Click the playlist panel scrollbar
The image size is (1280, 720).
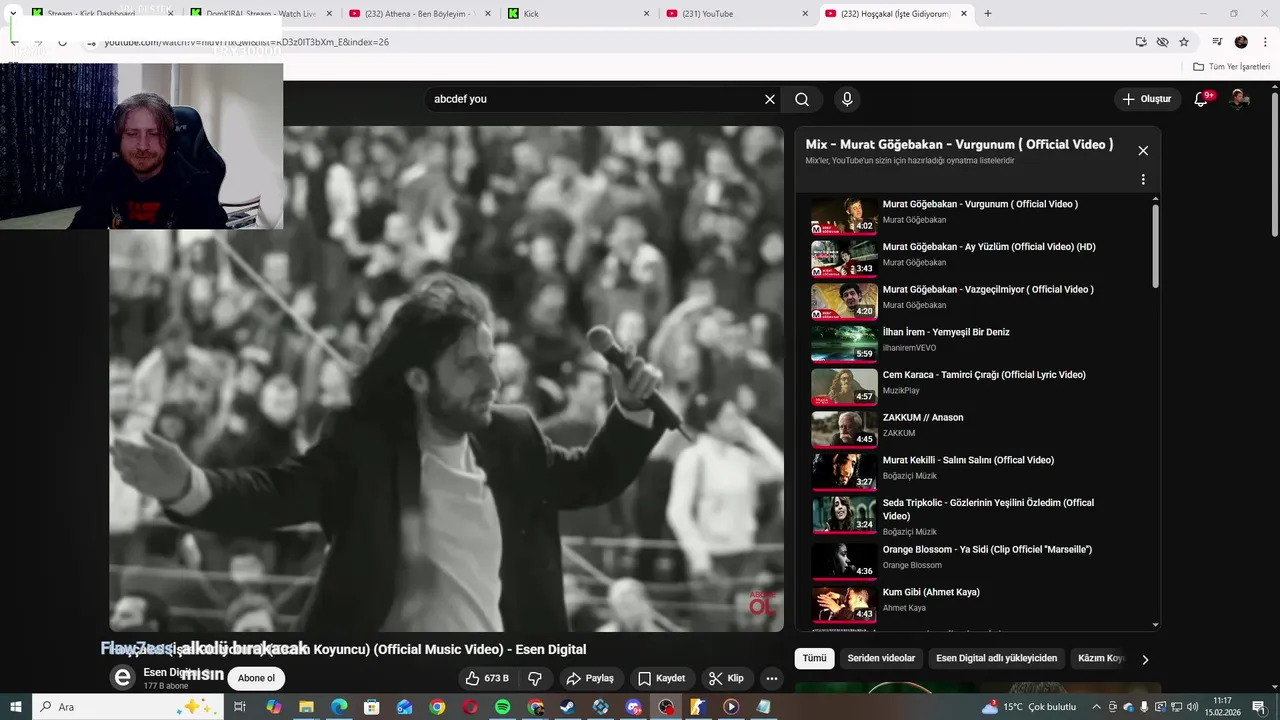coord(1156,245)
